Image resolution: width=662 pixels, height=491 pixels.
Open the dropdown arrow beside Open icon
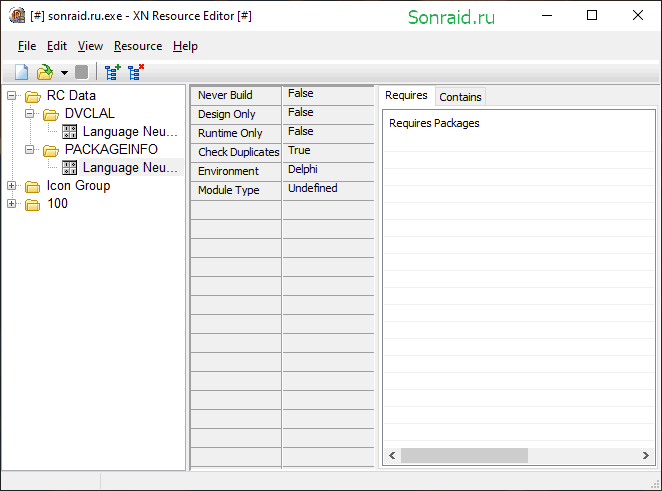click(64, 73)
